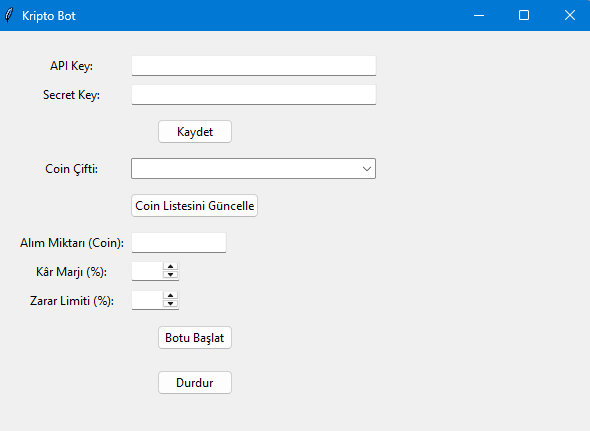Click inside Zarar Limiti (%) spinbox field
This screenshot has height=431, width=590.
pyautogui.click(x=147, y=300)
